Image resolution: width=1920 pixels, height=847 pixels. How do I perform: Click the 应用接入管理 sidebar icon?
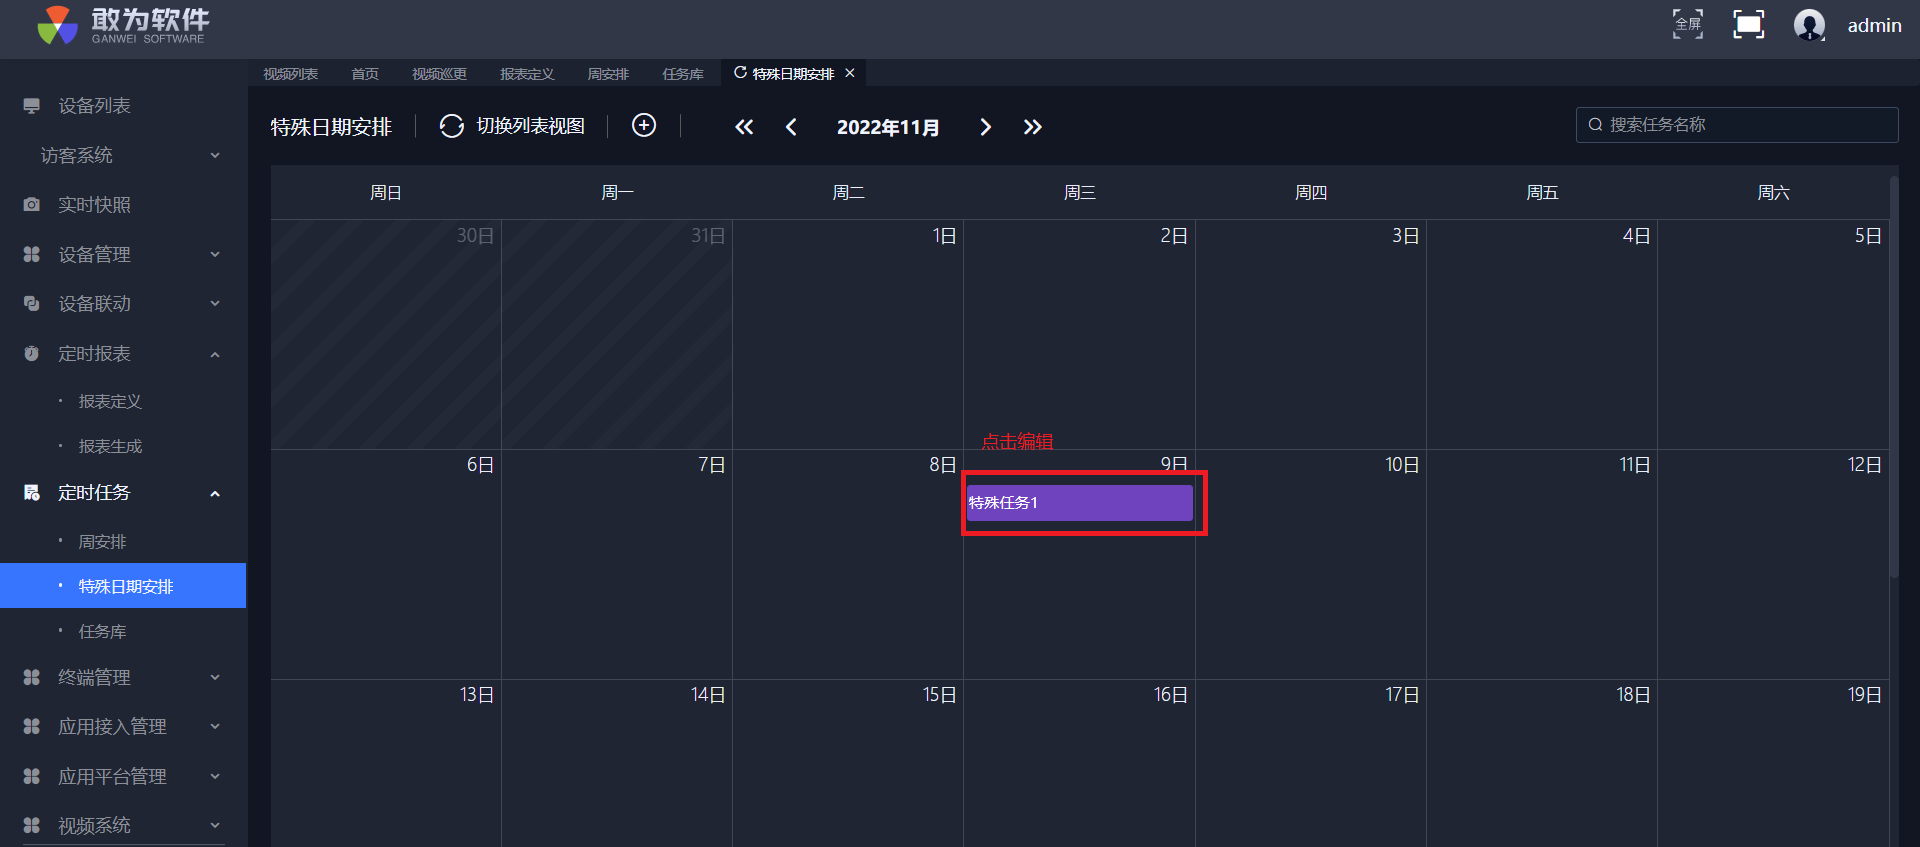coord(32,727)
